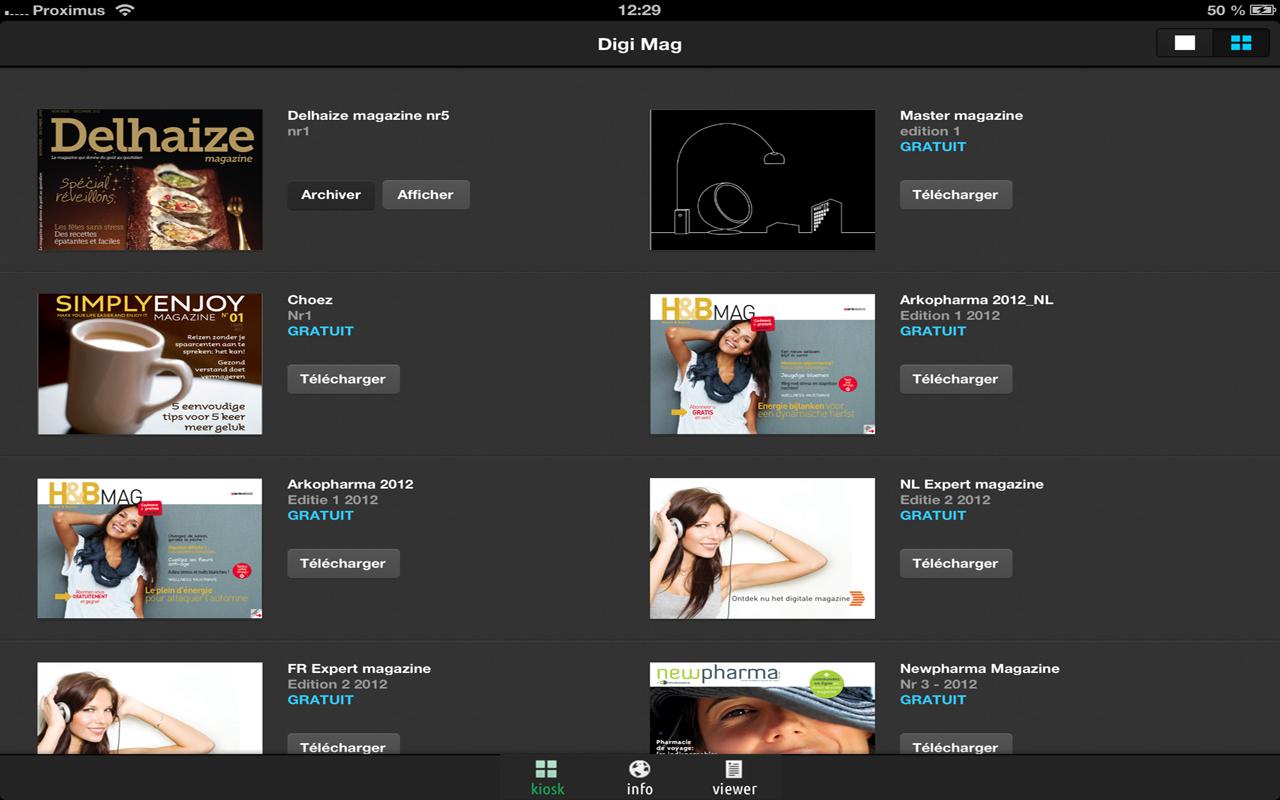Viewport: 1280px width, 800px height.
Task: Click the 'Edition 1 2012' subtitle
Action: (950, 315)
